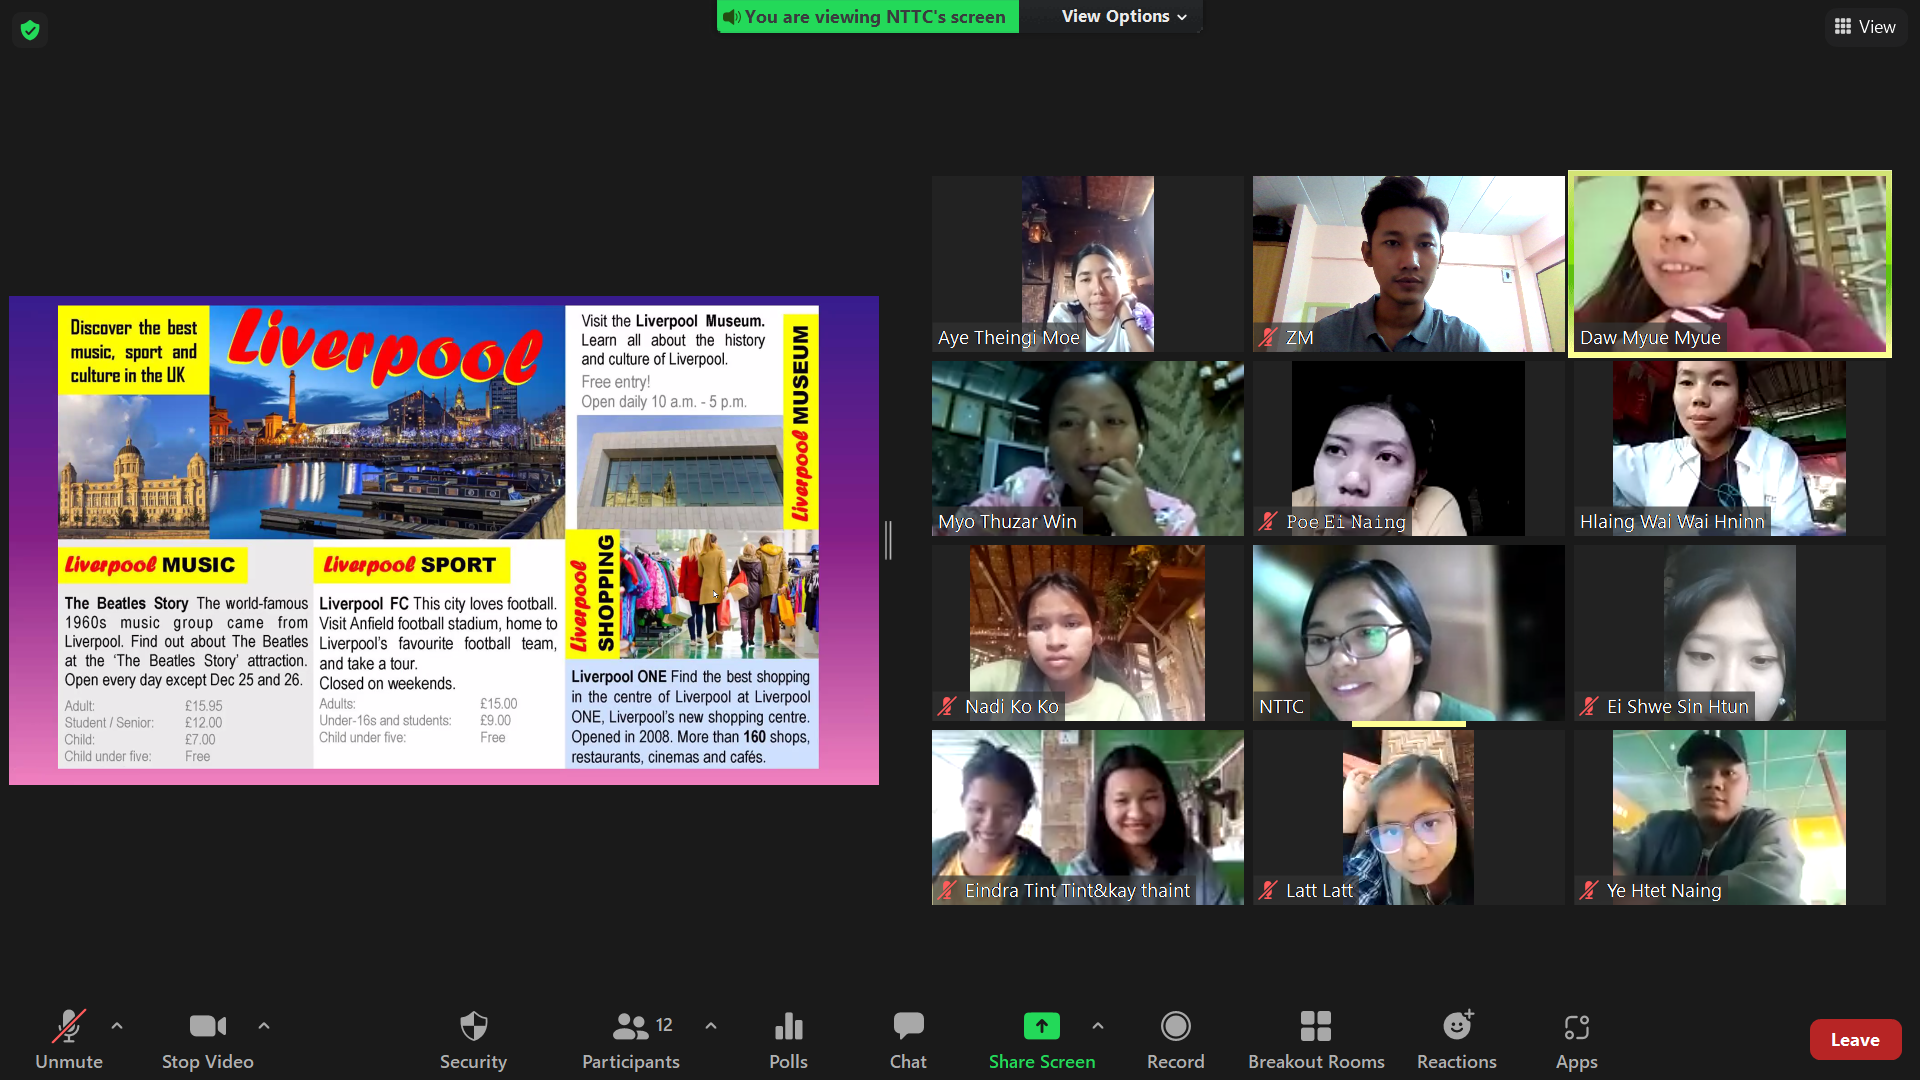
Task: Select Poe Ei Naing video tile
Action: point(1408,448)
